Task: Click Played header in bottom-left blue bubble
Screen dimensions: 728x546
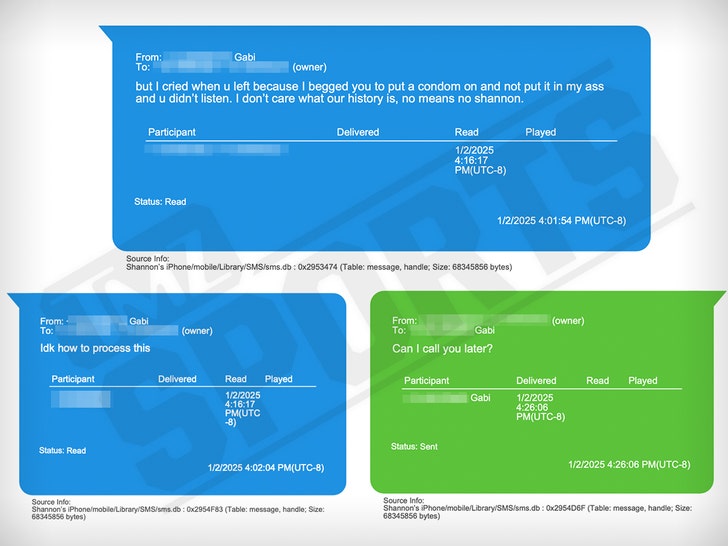Action: (279, 379)
